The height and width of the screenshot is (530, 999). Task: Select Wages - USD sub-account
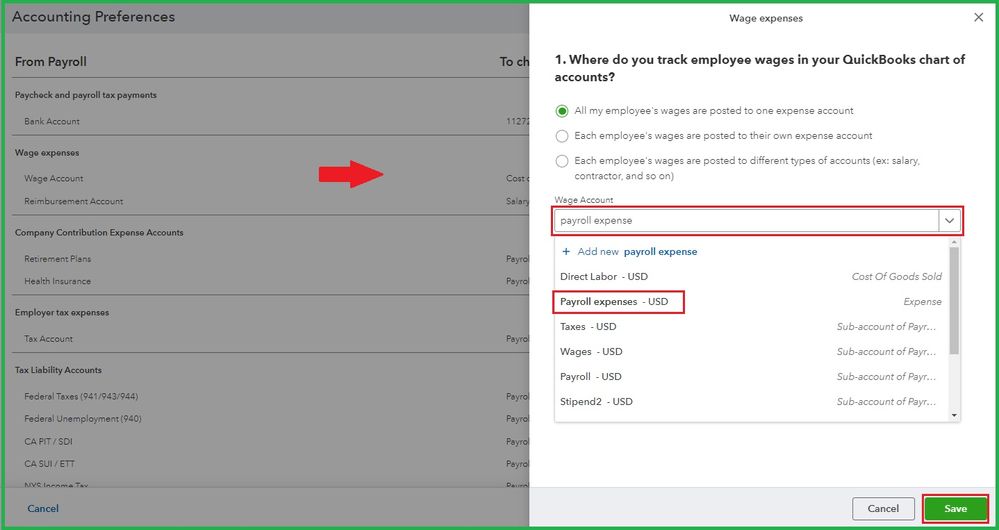(x=591, y=352)
